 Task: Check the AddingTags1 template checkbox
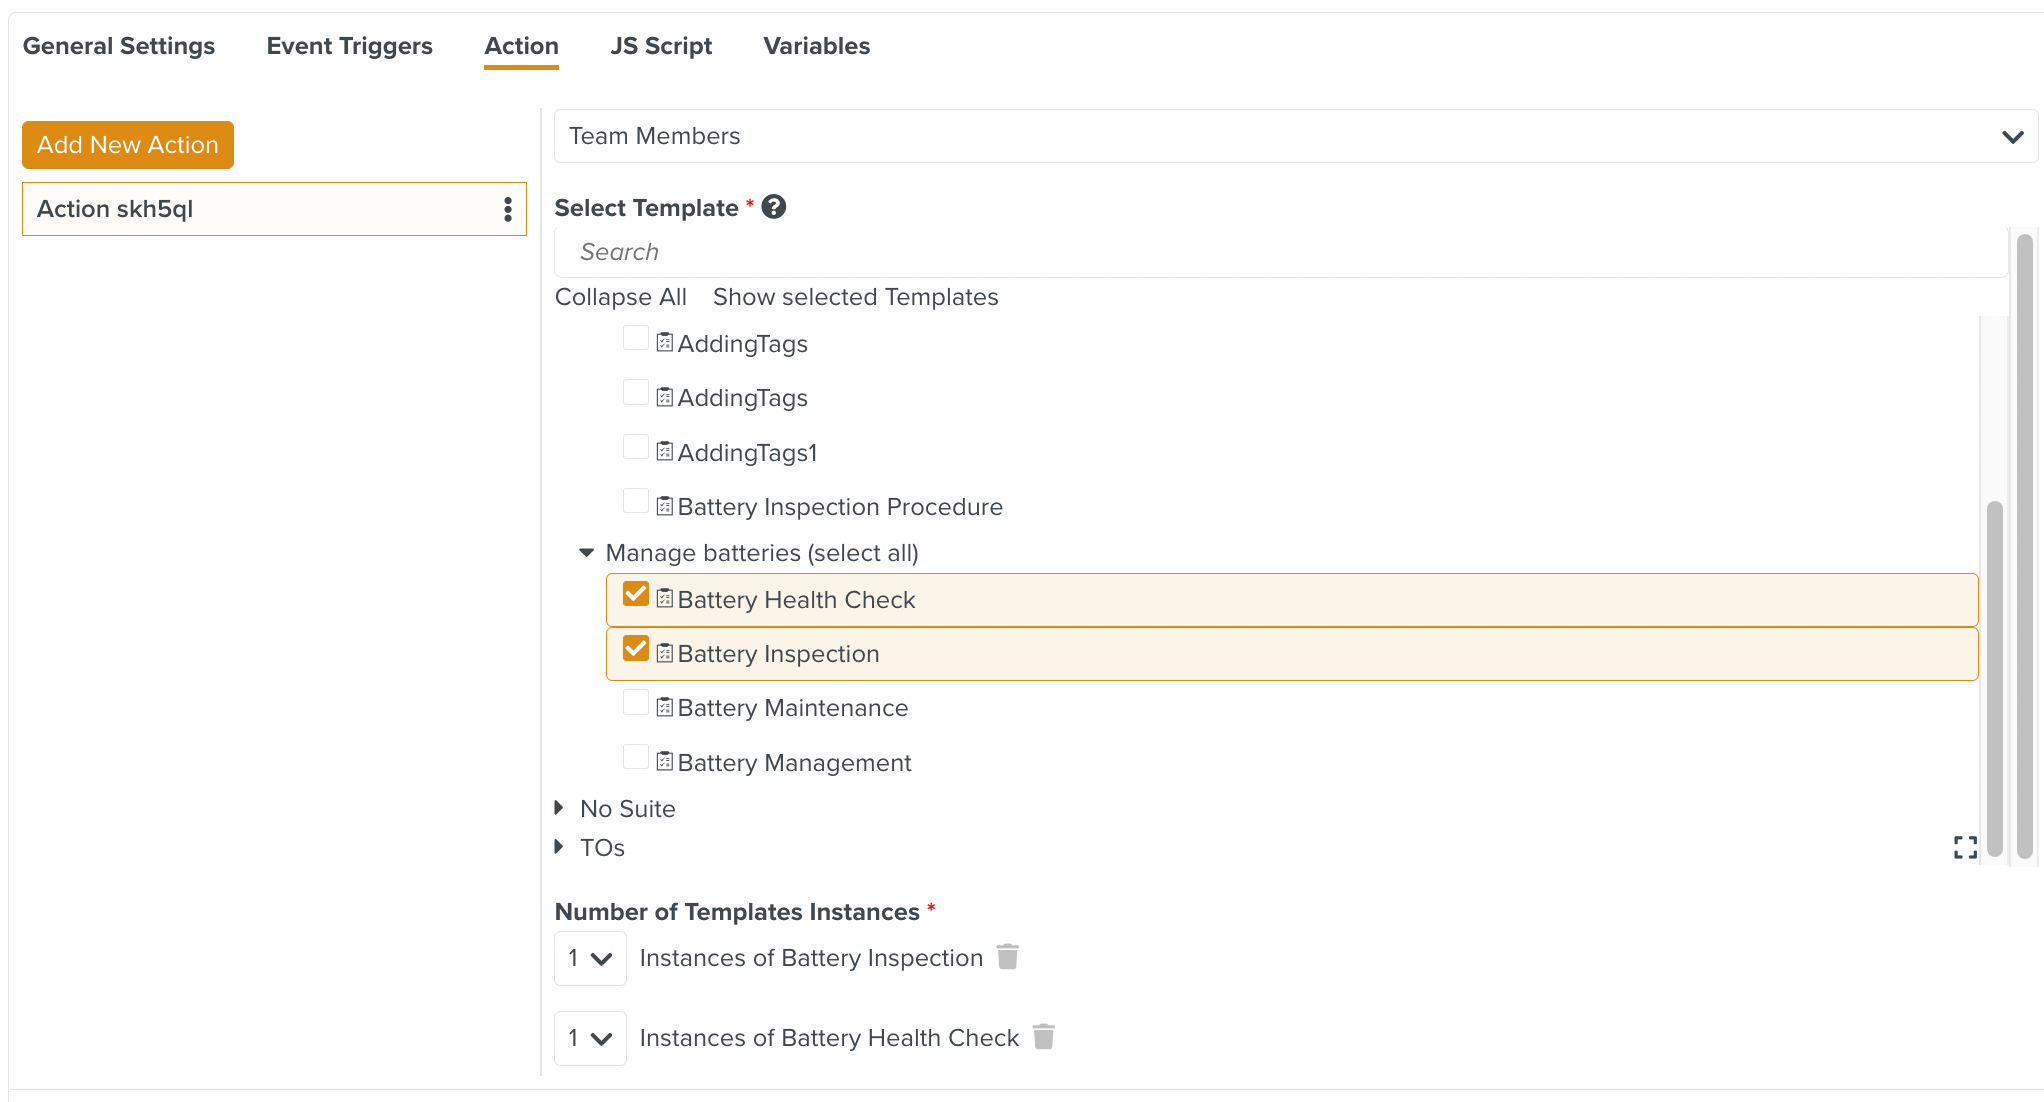coord(636,447)
